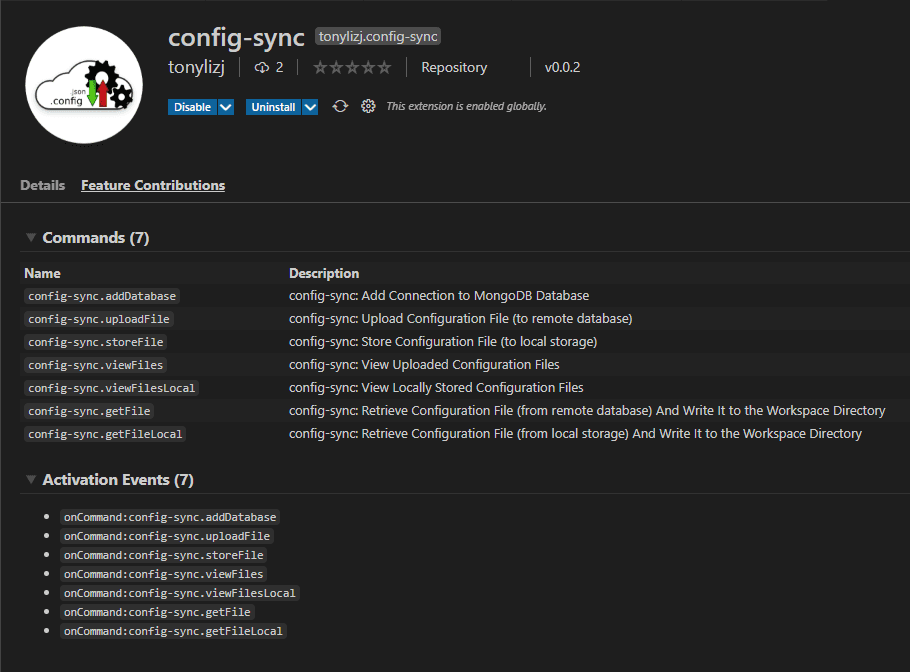Image resolution: width=910 pixels, height=672 pixels.
Task: Collapse the Activation Events (7) section
Action: (x=31, y=479)
